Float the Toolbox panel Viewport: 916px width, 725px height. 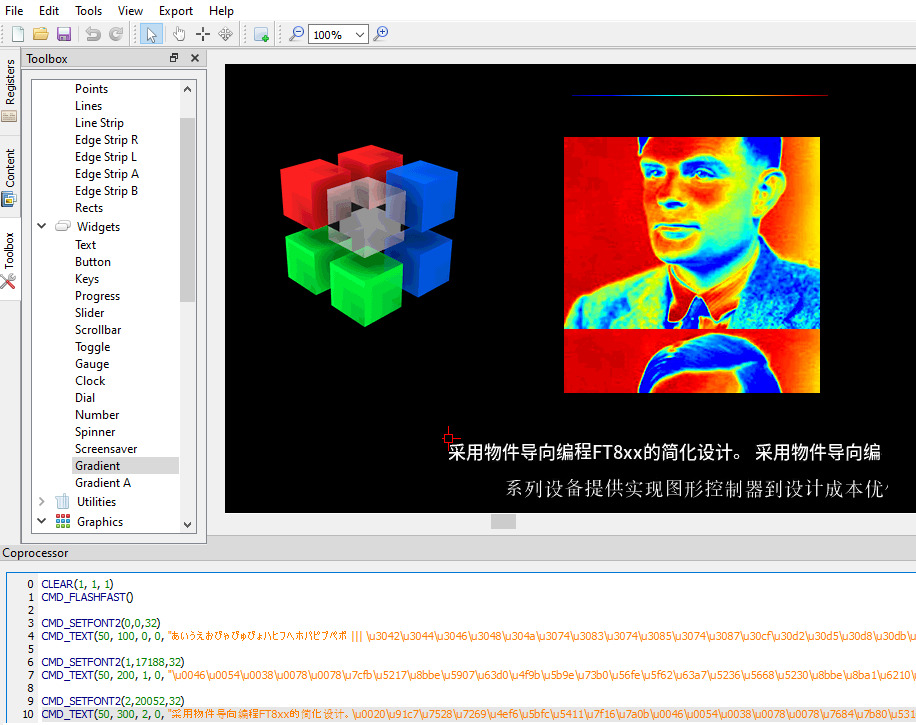pyautogui.click(x=174, y=58)
